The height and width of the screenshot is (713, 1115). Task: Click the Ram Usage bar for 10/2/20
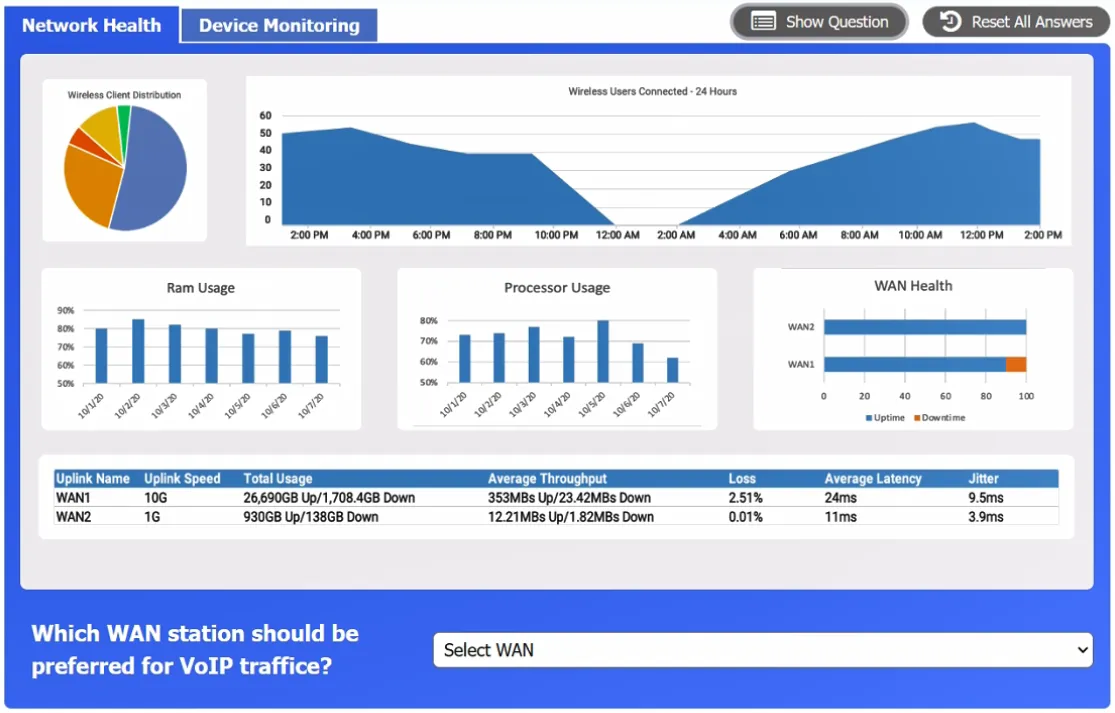pos(138,351)
